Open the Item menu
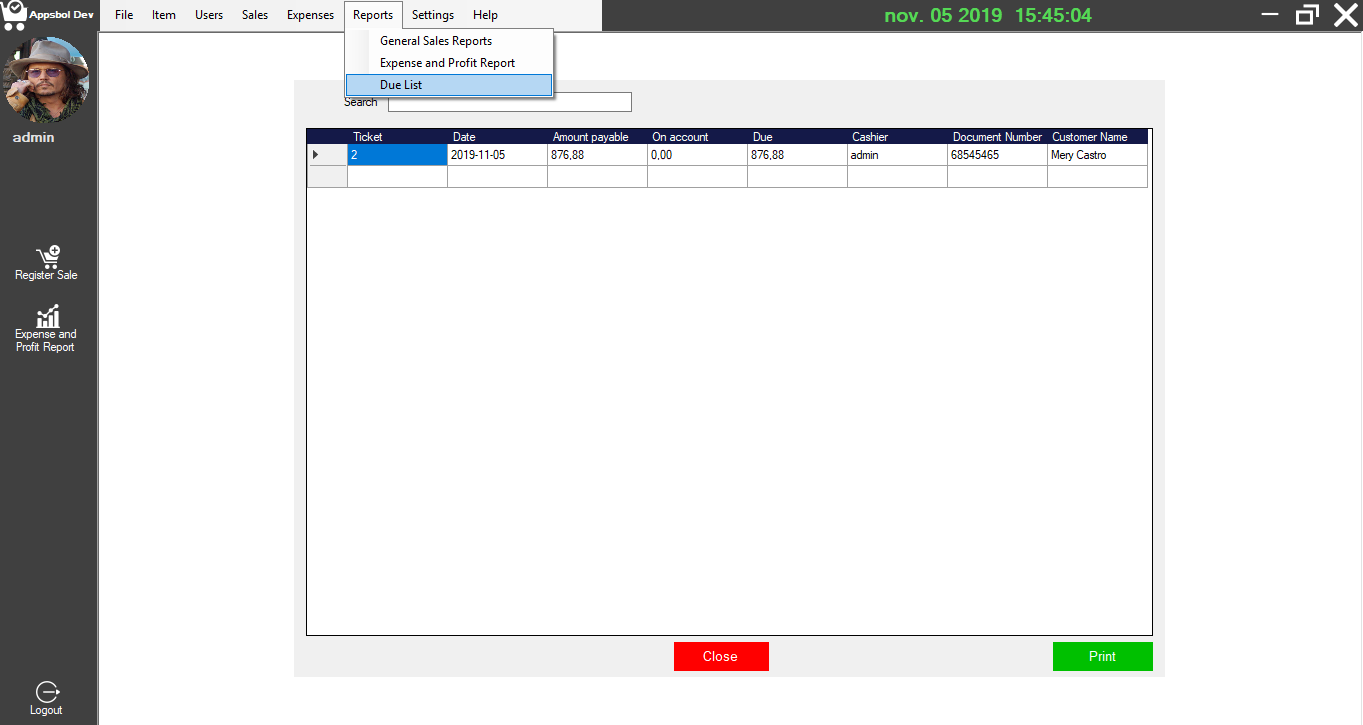This screenshot has width=1363, height=725. 163,14
